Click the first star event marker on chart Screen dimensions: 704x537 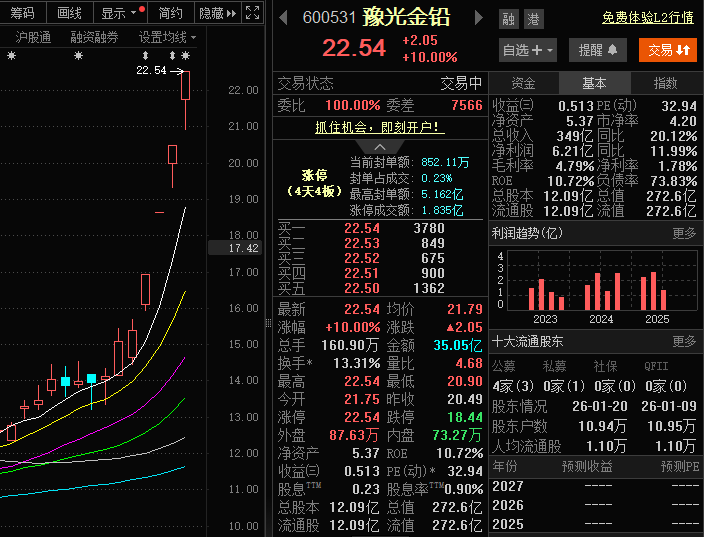(12, 56)
